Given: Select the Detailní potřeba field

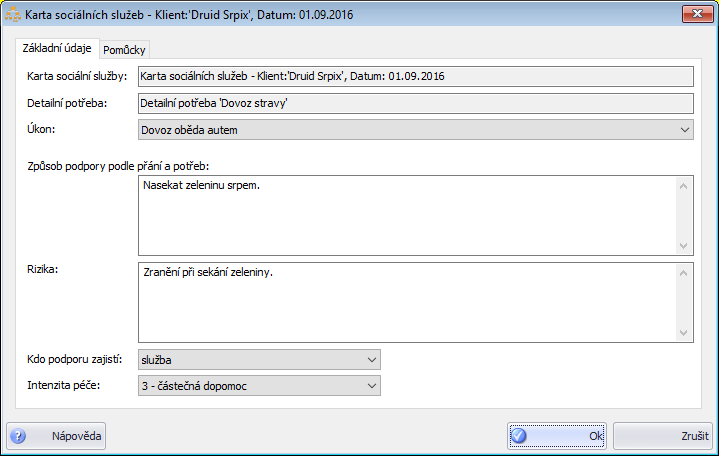Looking at the screenshot, I should [x=414, y=102].
